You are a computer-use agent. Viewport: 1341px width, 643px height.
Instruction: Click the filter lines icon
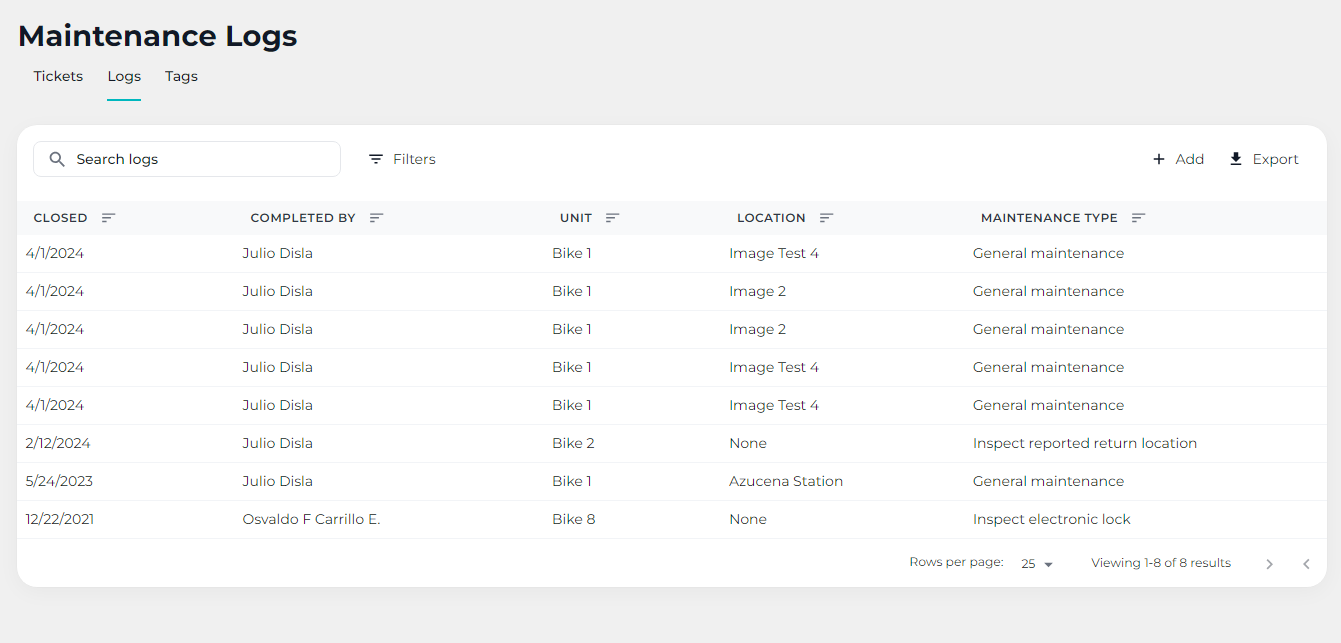pos(376,159)
